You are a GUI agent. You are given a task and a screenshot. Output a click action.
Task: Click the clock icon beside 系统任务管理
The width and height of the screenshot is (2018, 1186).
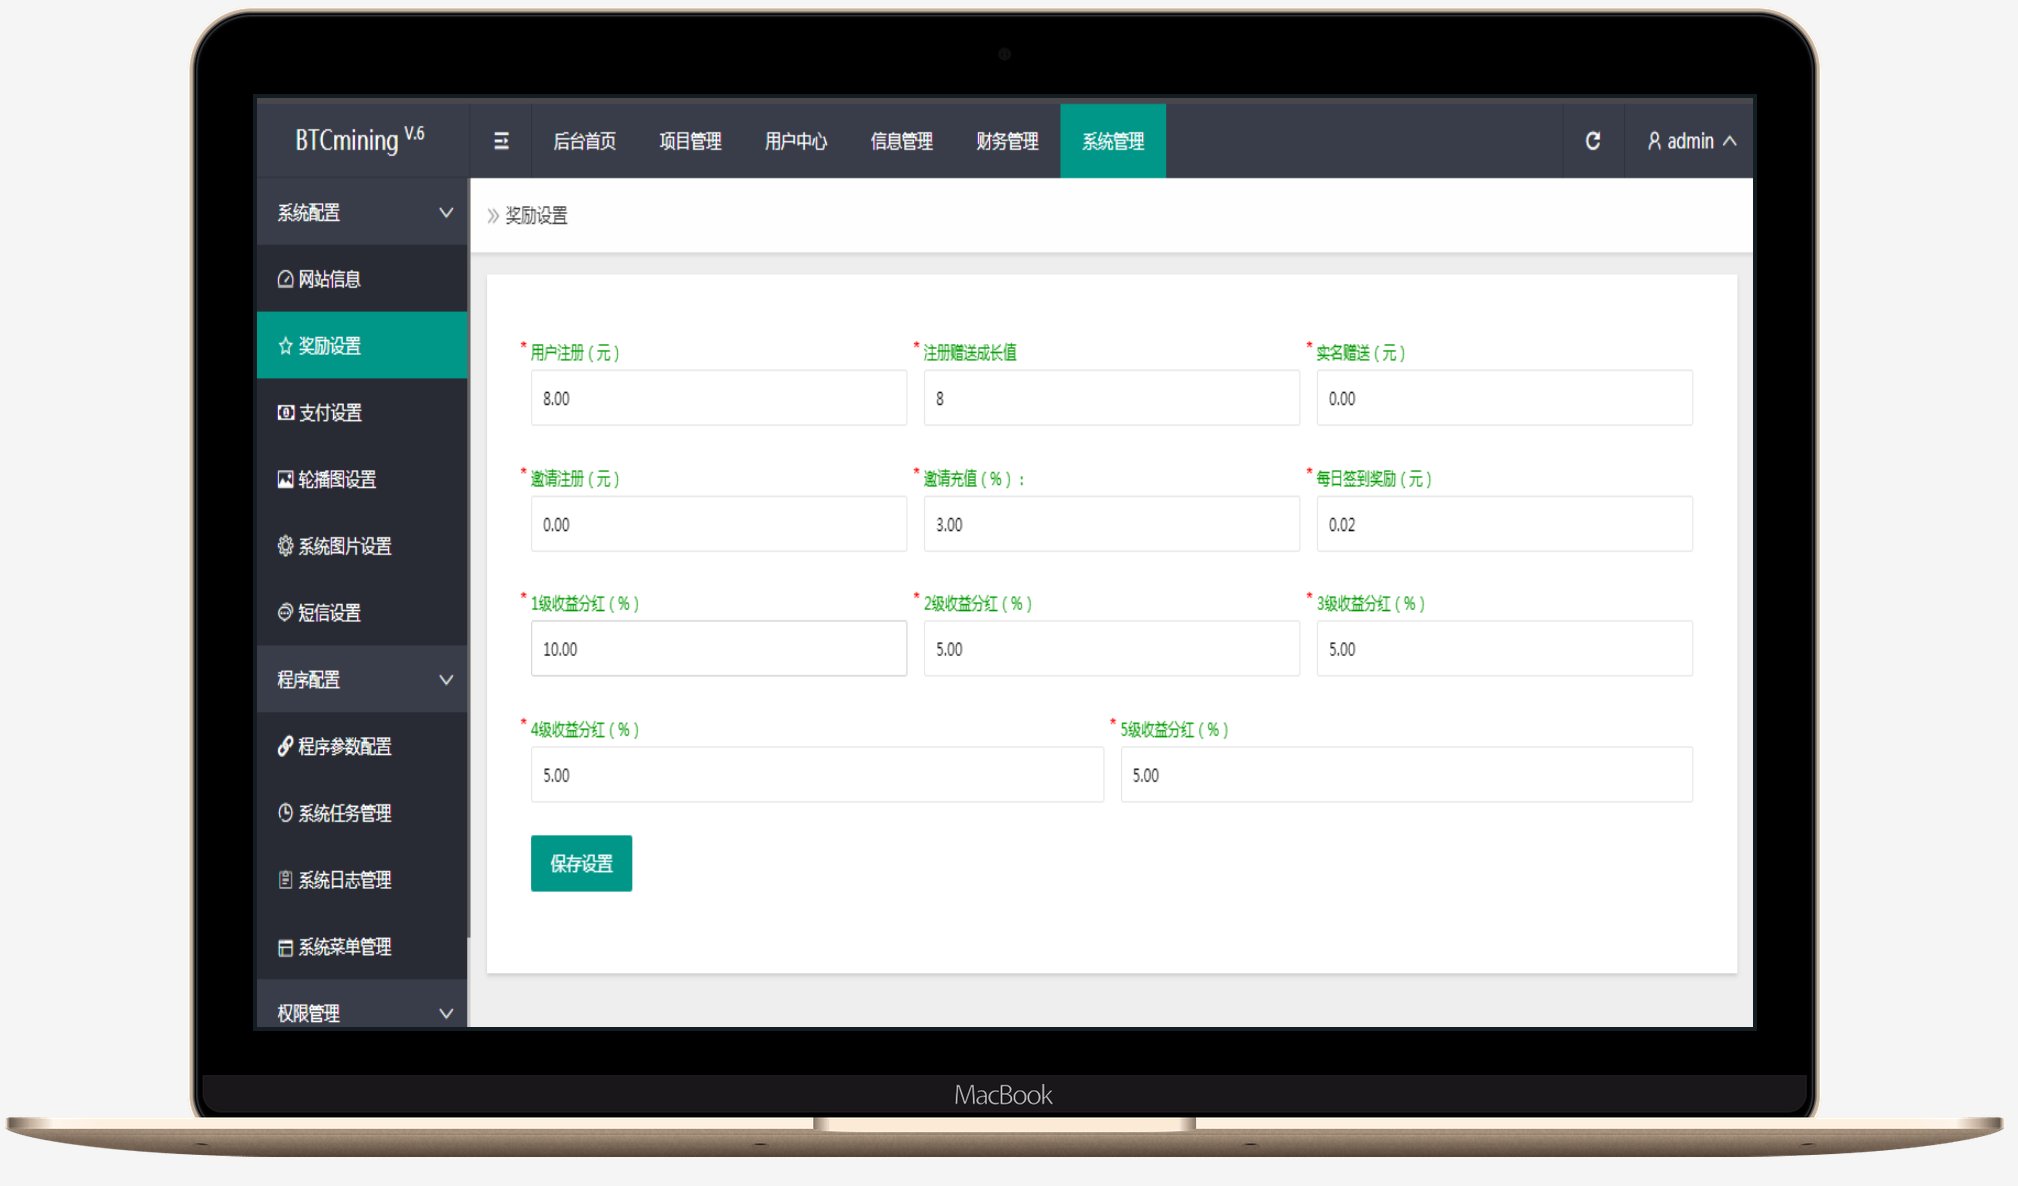click(x=285, y=813)
